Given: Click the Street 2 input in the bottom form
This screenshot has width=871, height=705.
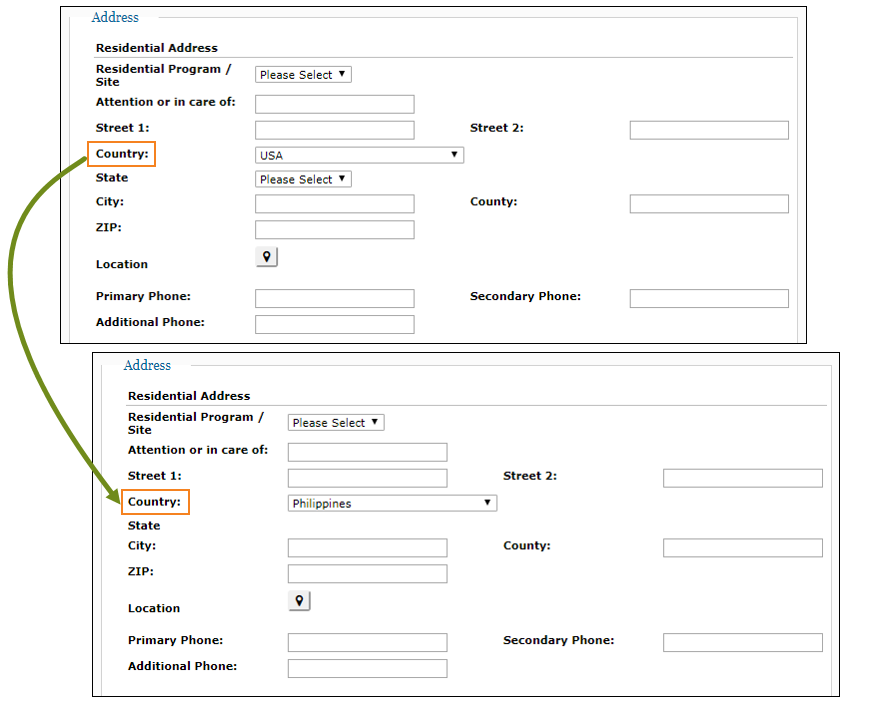Looking at the screenshot, I should (742, 477).
